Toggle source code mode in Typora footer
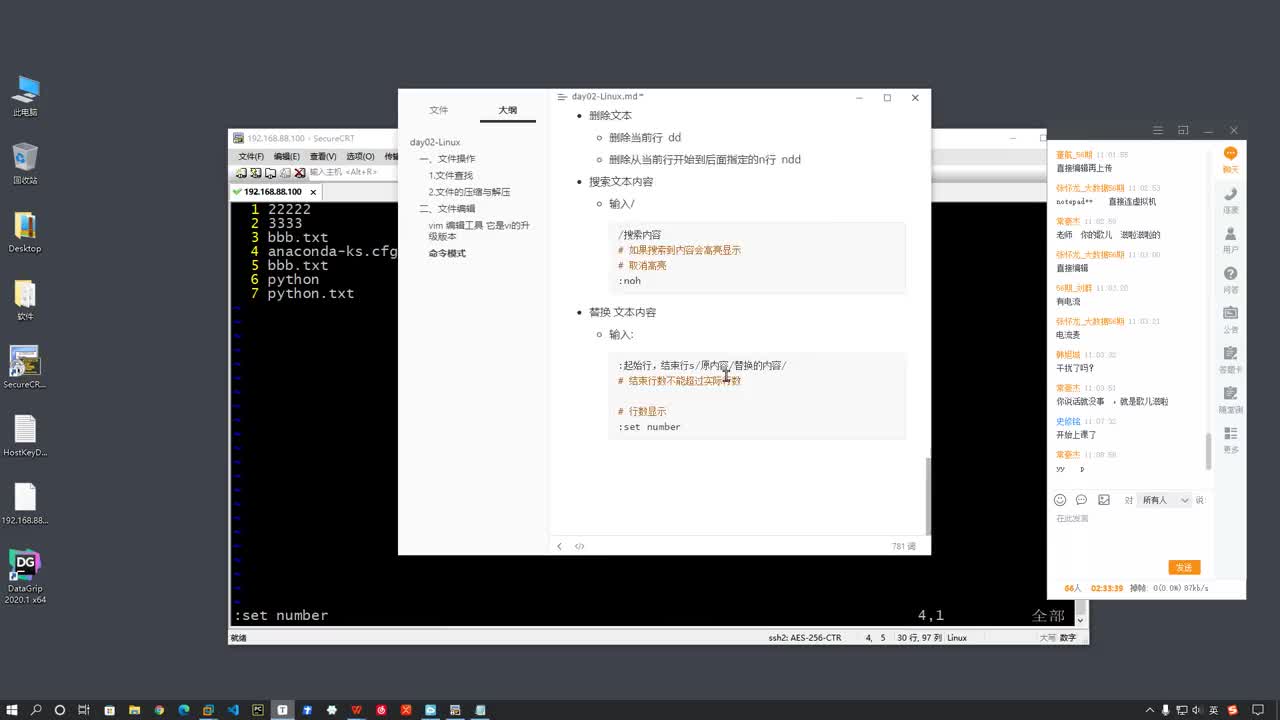The width and height of the screenshot is (1280, 720). 579,546
